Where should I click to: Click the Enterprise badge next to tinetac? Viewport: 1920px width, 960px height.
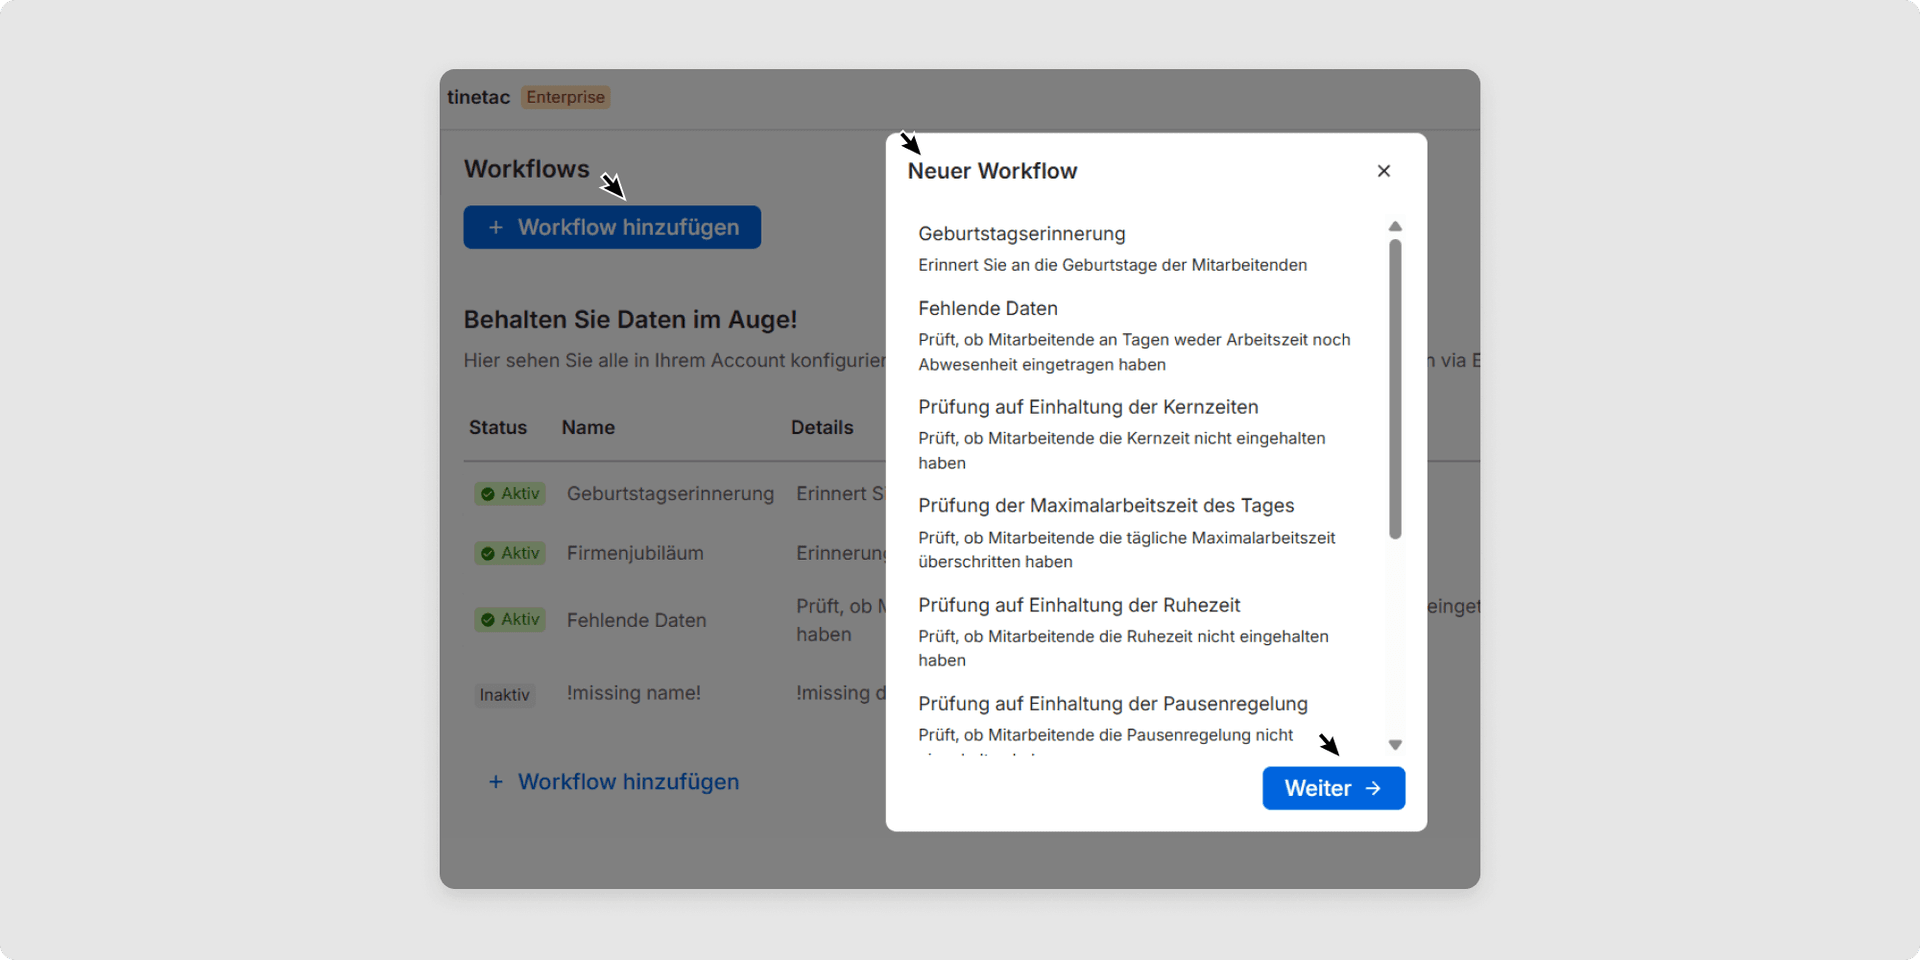tap(565, 97)
